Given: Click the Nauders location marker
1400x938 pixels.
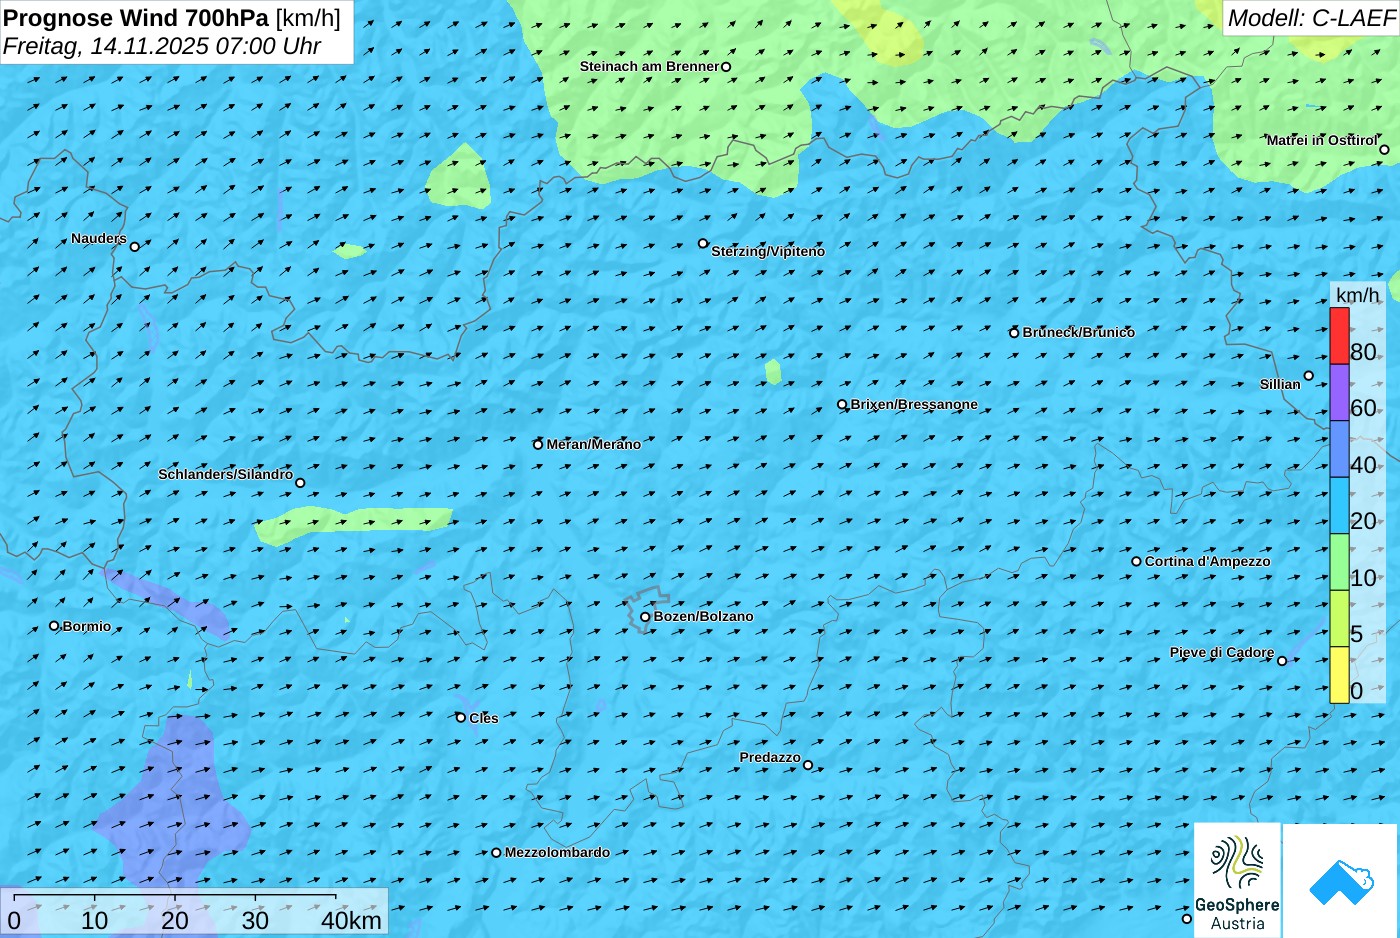Looking at the screenshot, I should coord(135,246).
